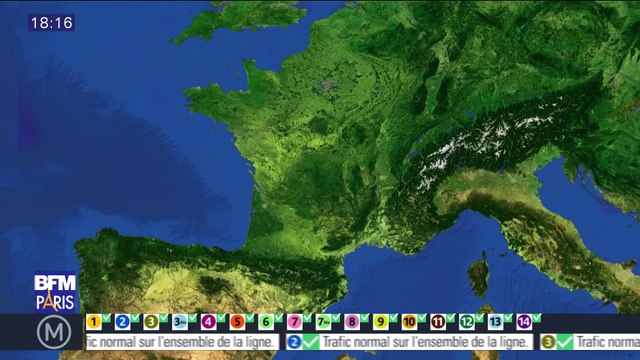Click the green check next to line 7
Screen dimensions: 640x360
[x=307, y=318]
